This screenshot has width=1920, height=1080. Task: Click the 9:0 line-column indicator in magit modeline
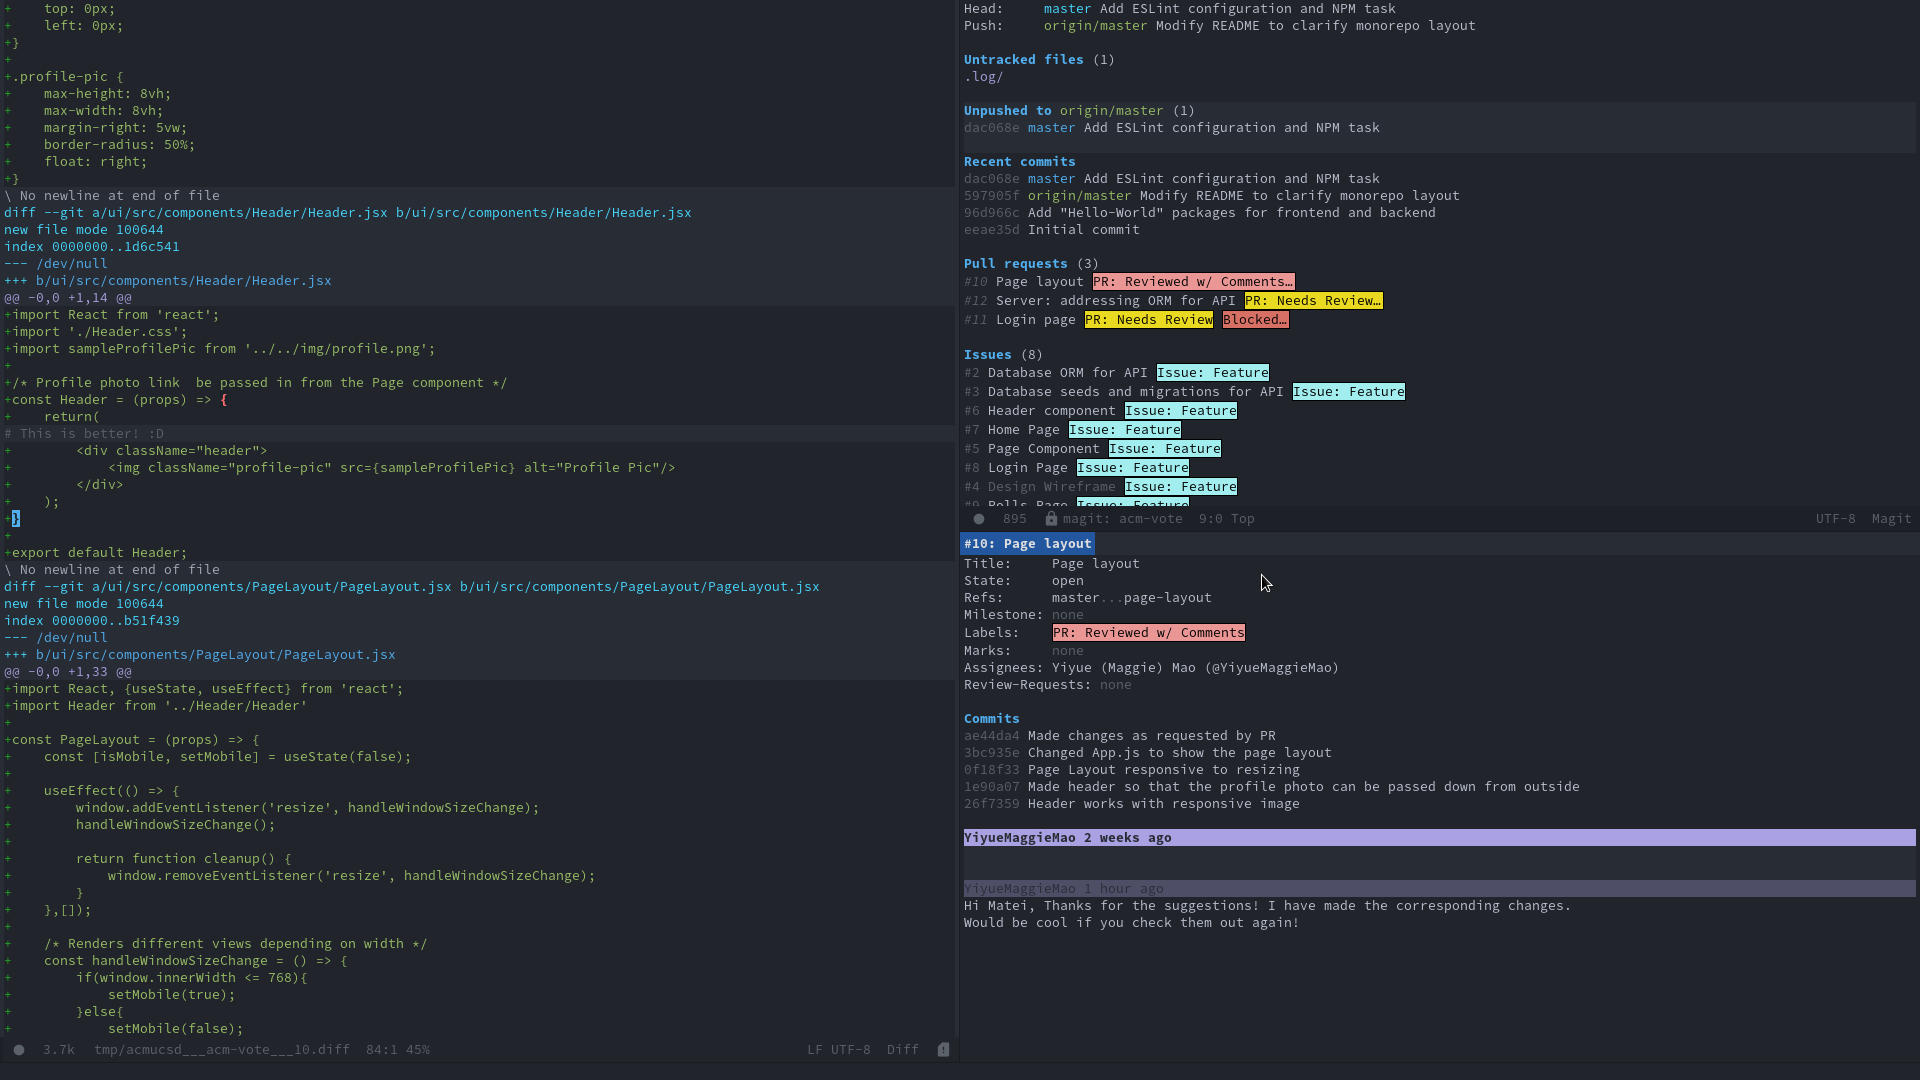(x=1212, y=519)
